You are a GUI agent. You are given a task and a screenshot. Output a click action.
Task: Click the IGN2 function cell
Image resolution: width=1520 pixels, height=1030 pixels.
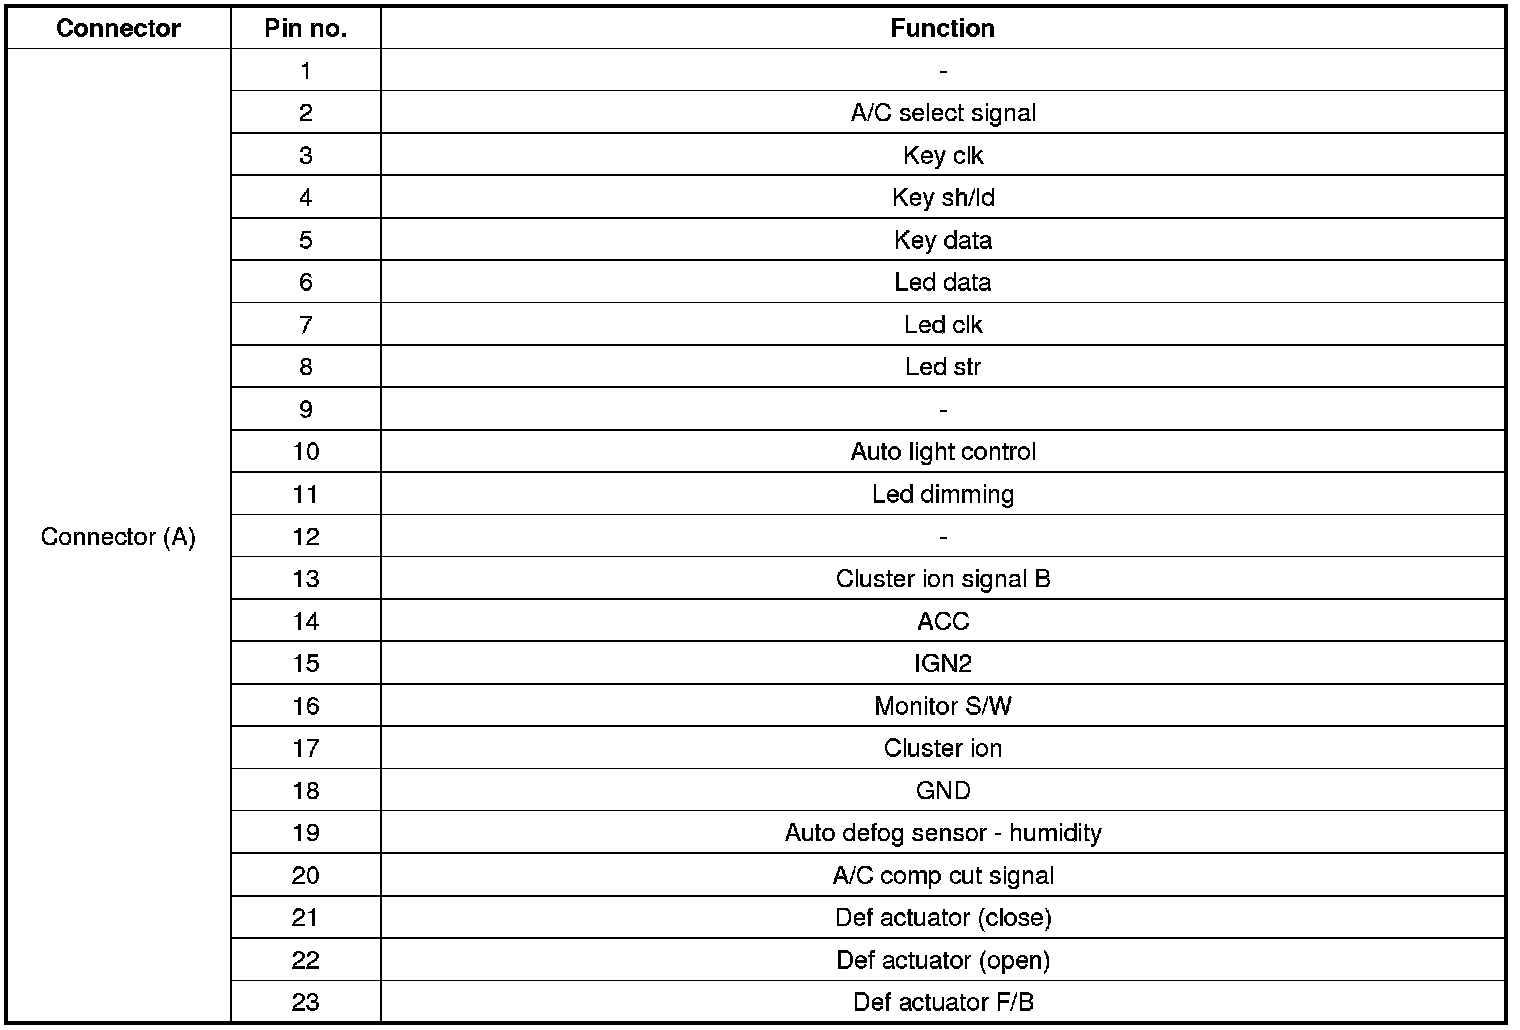942,663
